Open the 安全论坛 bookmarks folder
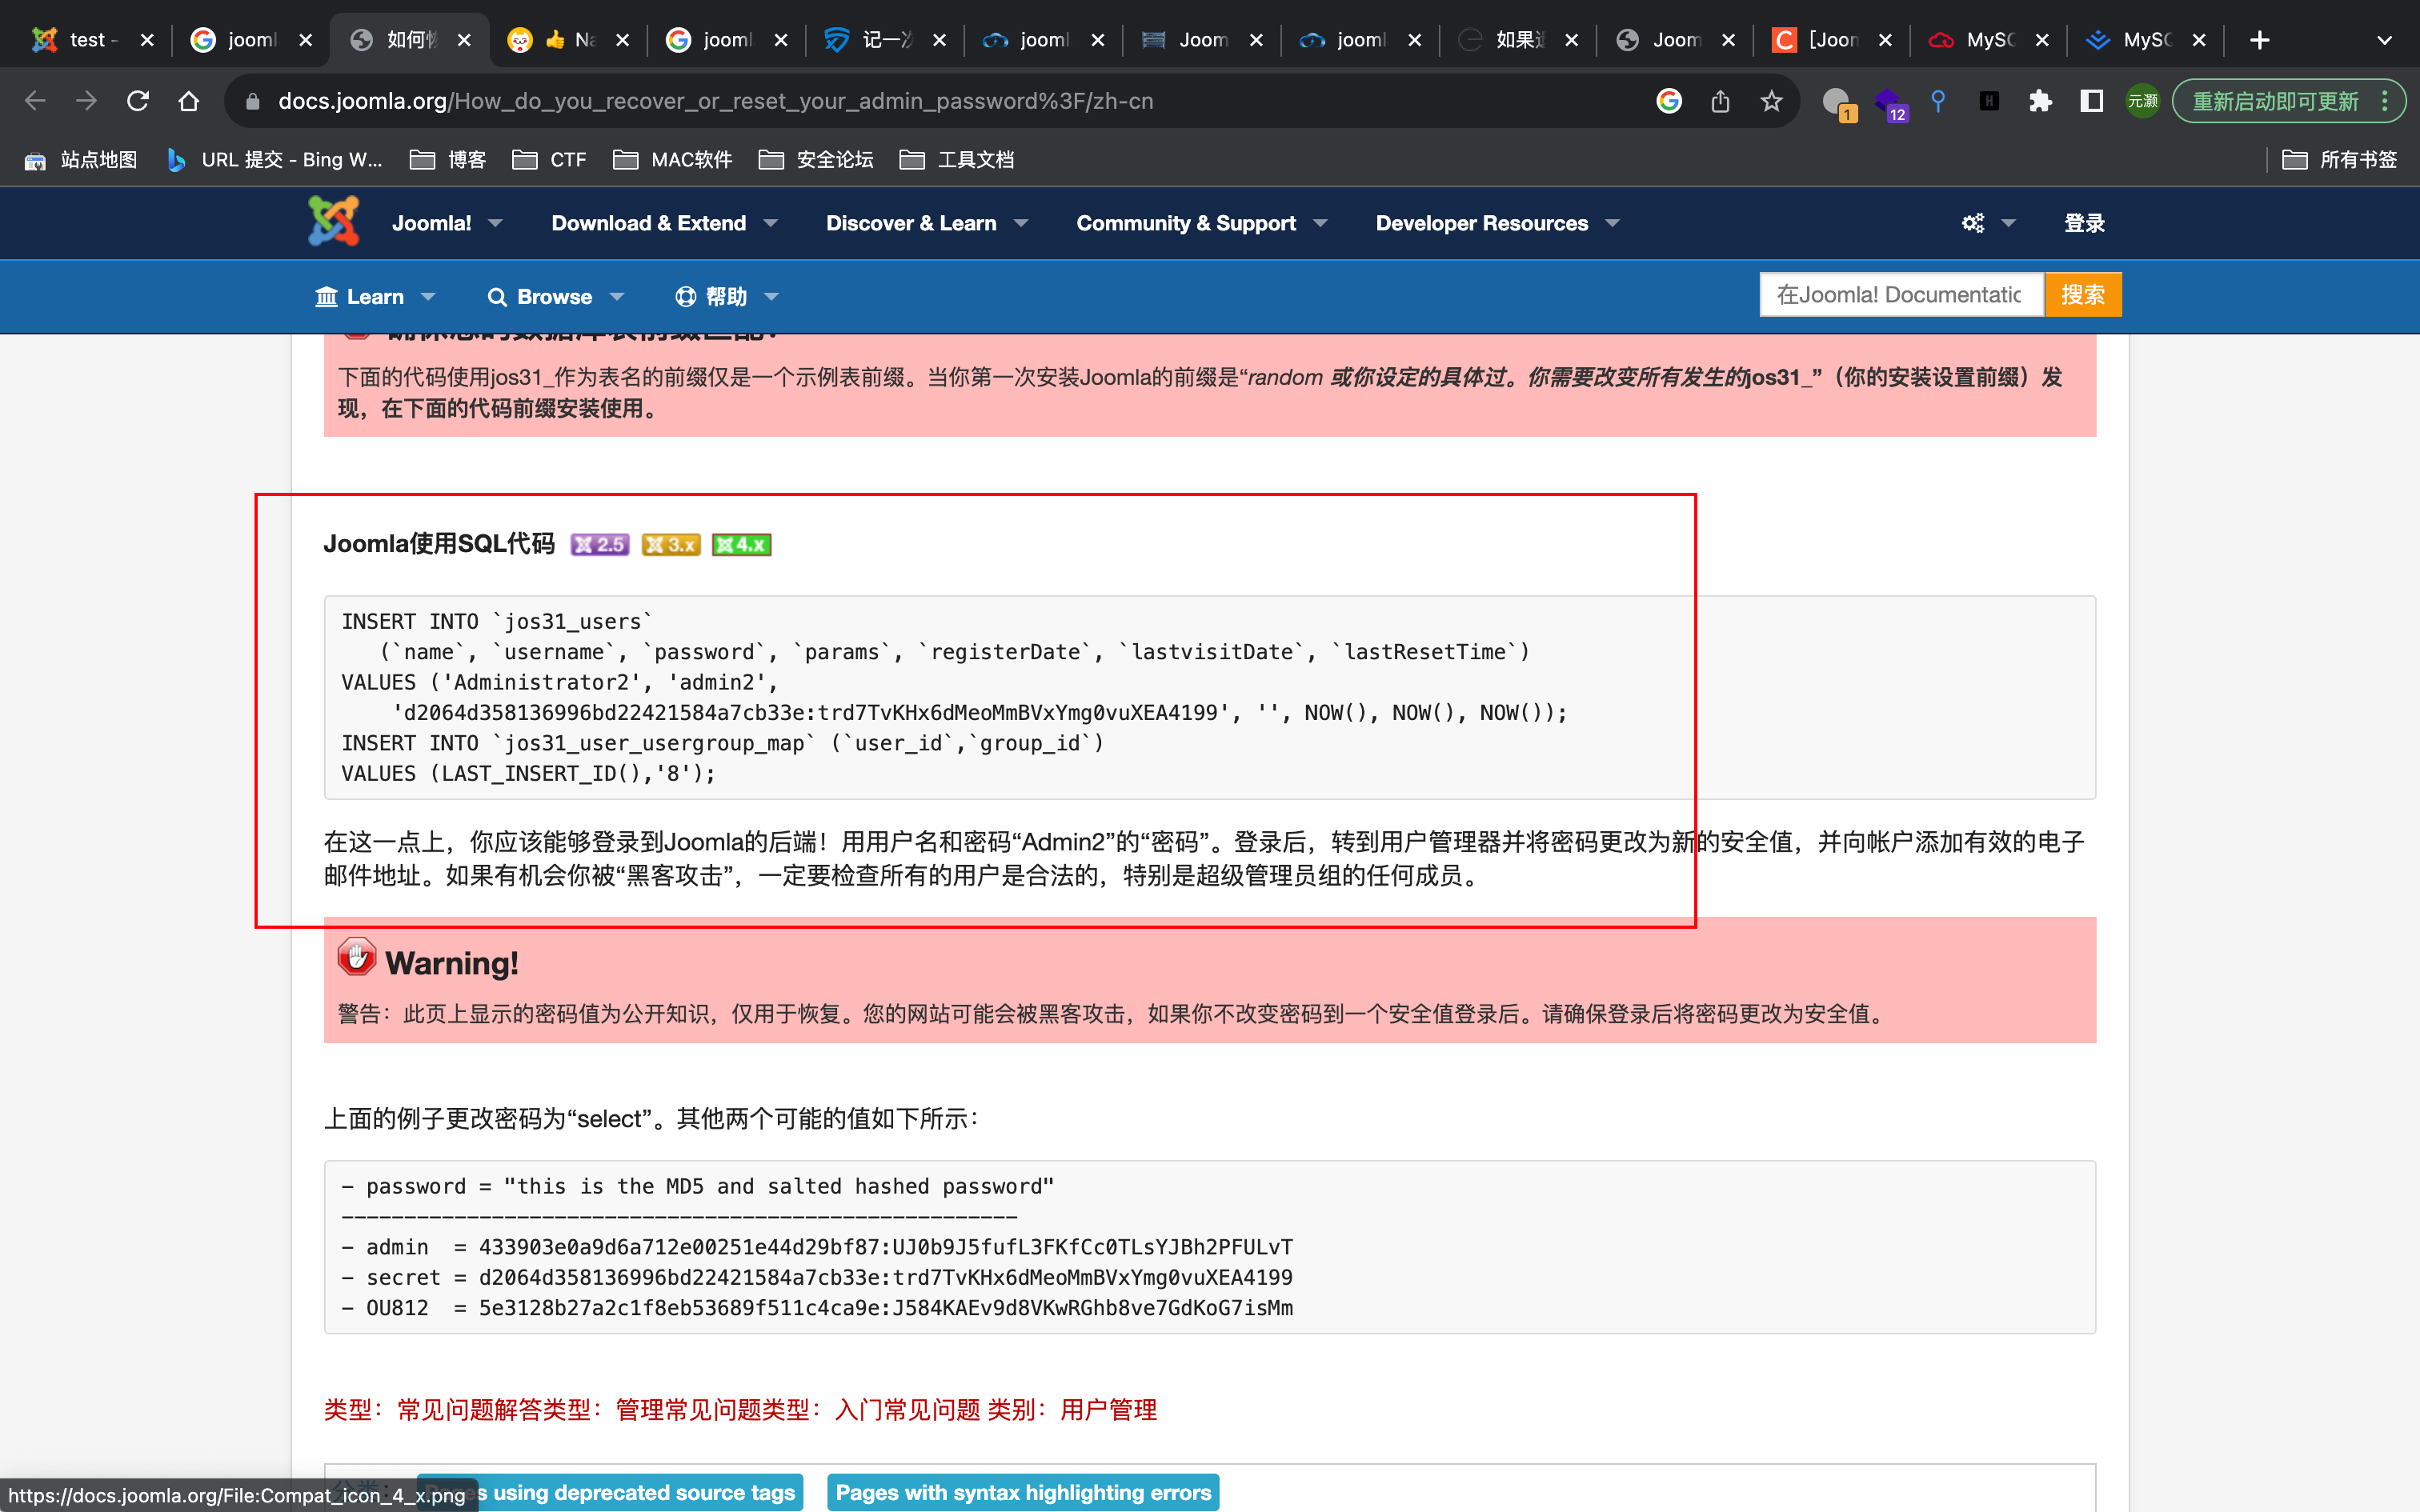The width and height of the screenshot is (2420, 1512). click(x=816, y=160)
